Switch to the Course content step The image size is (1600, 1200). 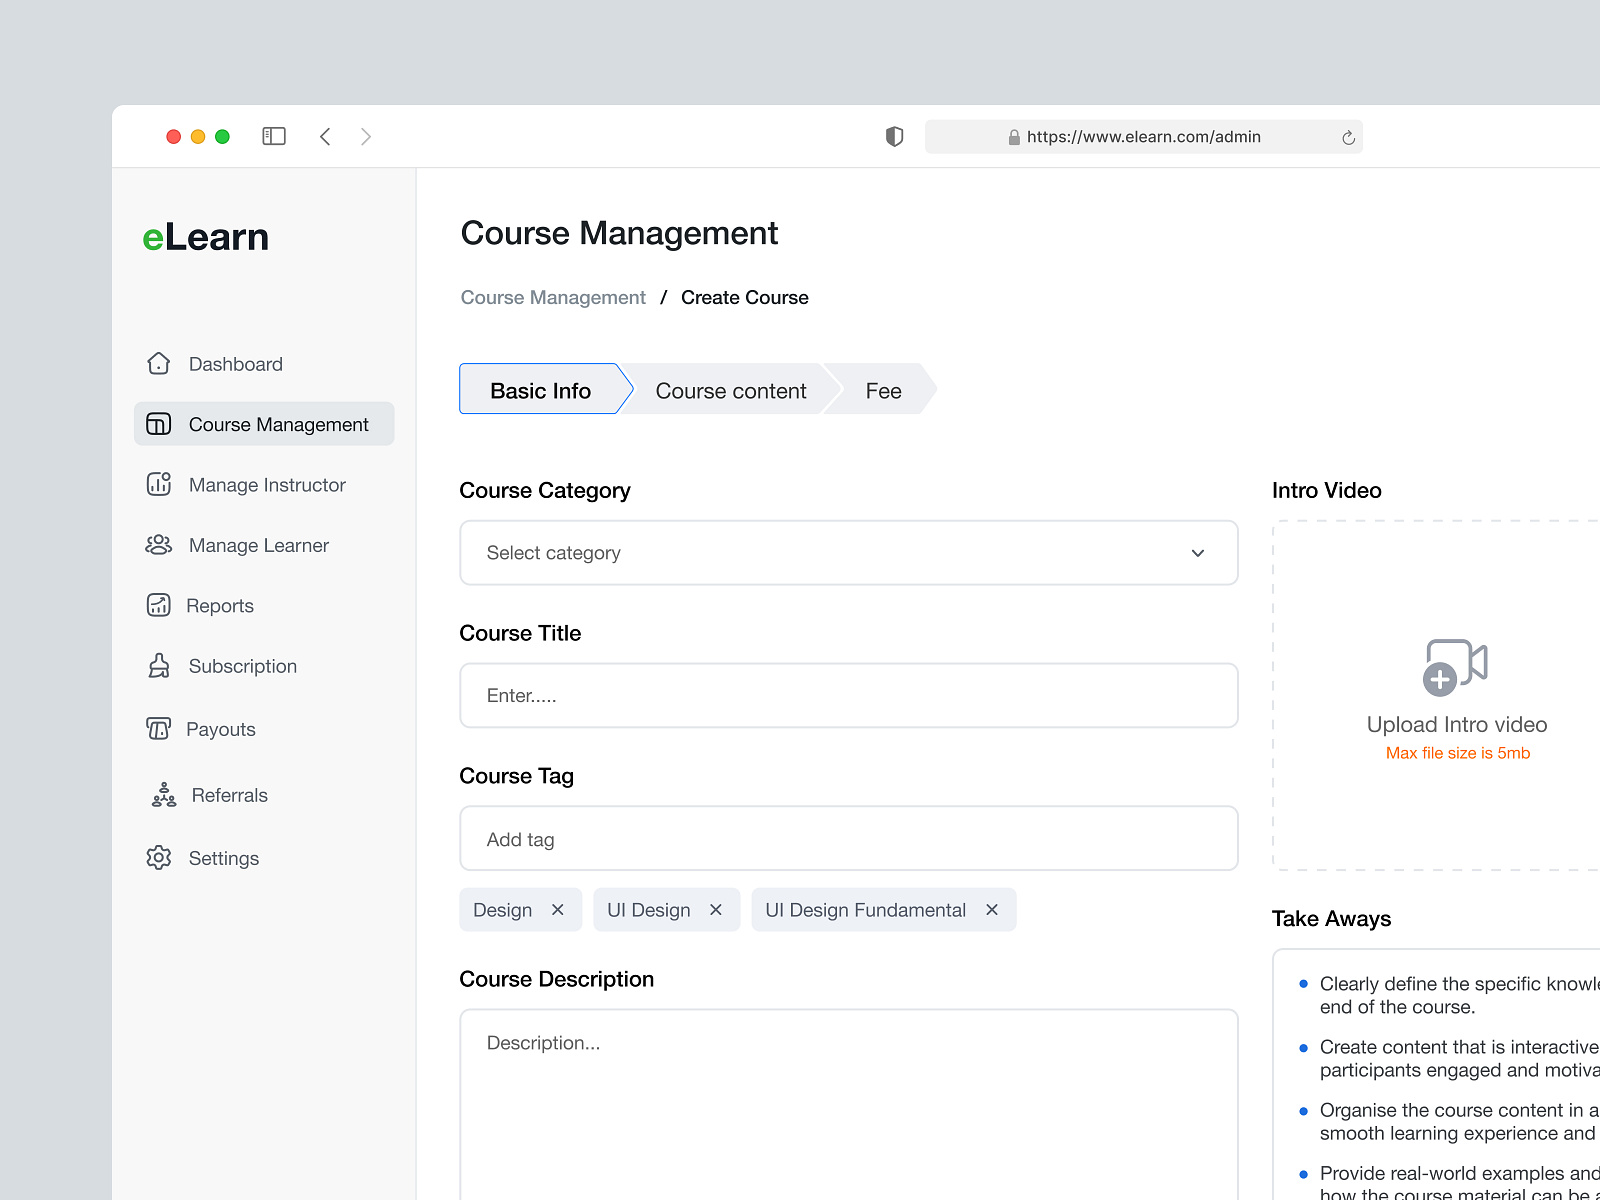coord(730,390)
